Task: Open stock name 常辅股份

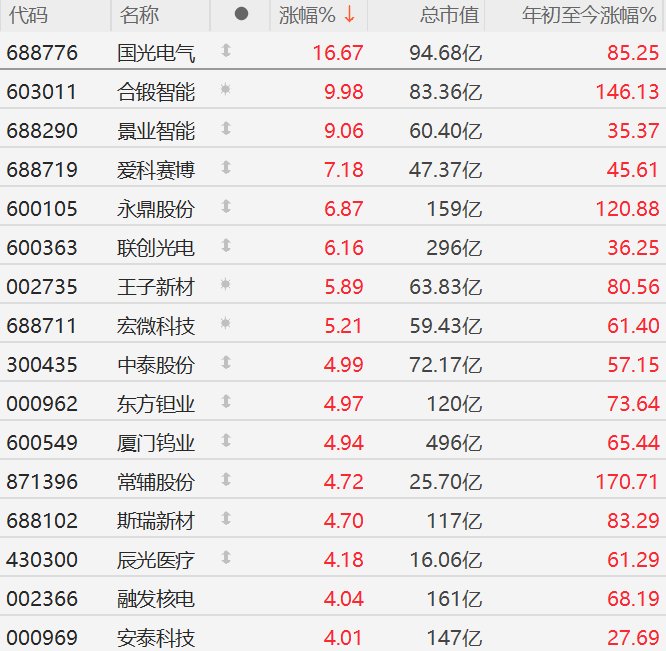Action: click(x=156, y=482)
